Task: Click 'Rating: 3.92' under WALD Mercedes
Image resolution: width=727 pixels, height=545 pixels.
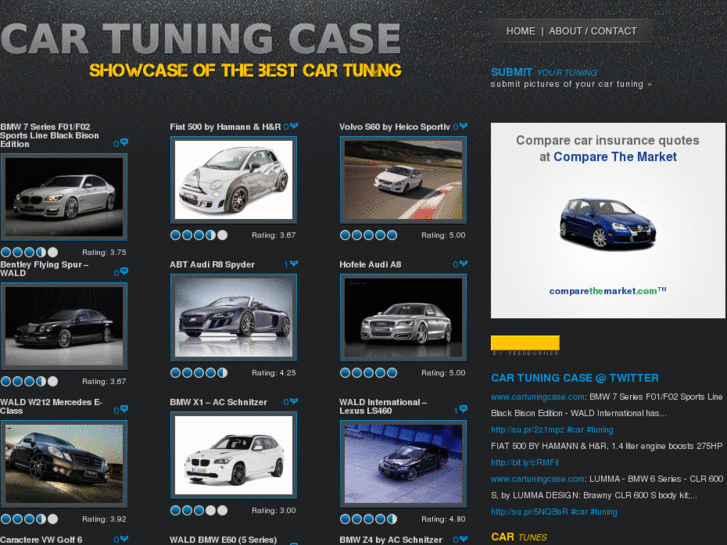Action: click(x=104, y=519)
